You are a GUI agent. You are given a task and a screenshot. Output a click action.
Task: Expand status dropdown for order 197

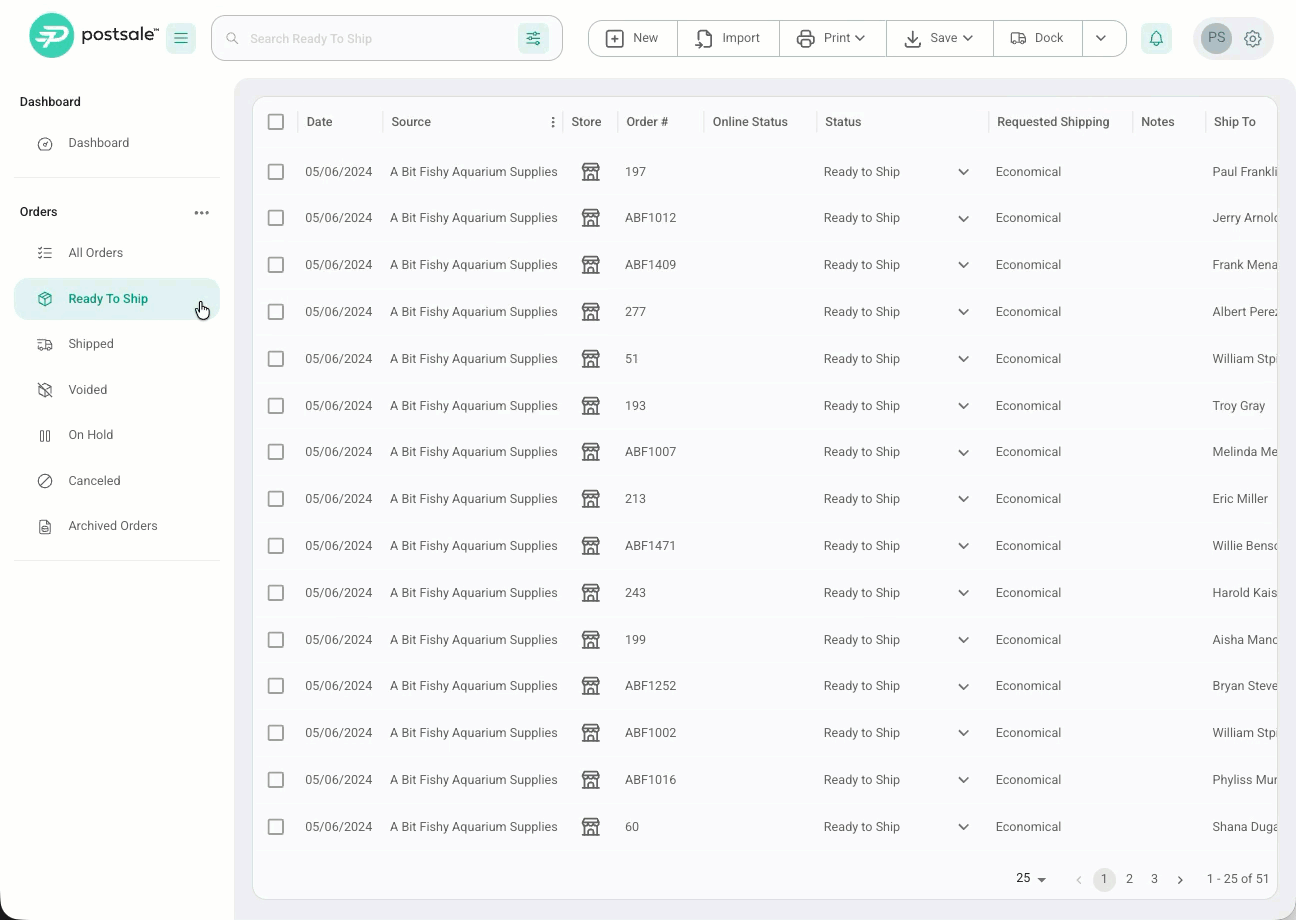[x=963, y=172]
